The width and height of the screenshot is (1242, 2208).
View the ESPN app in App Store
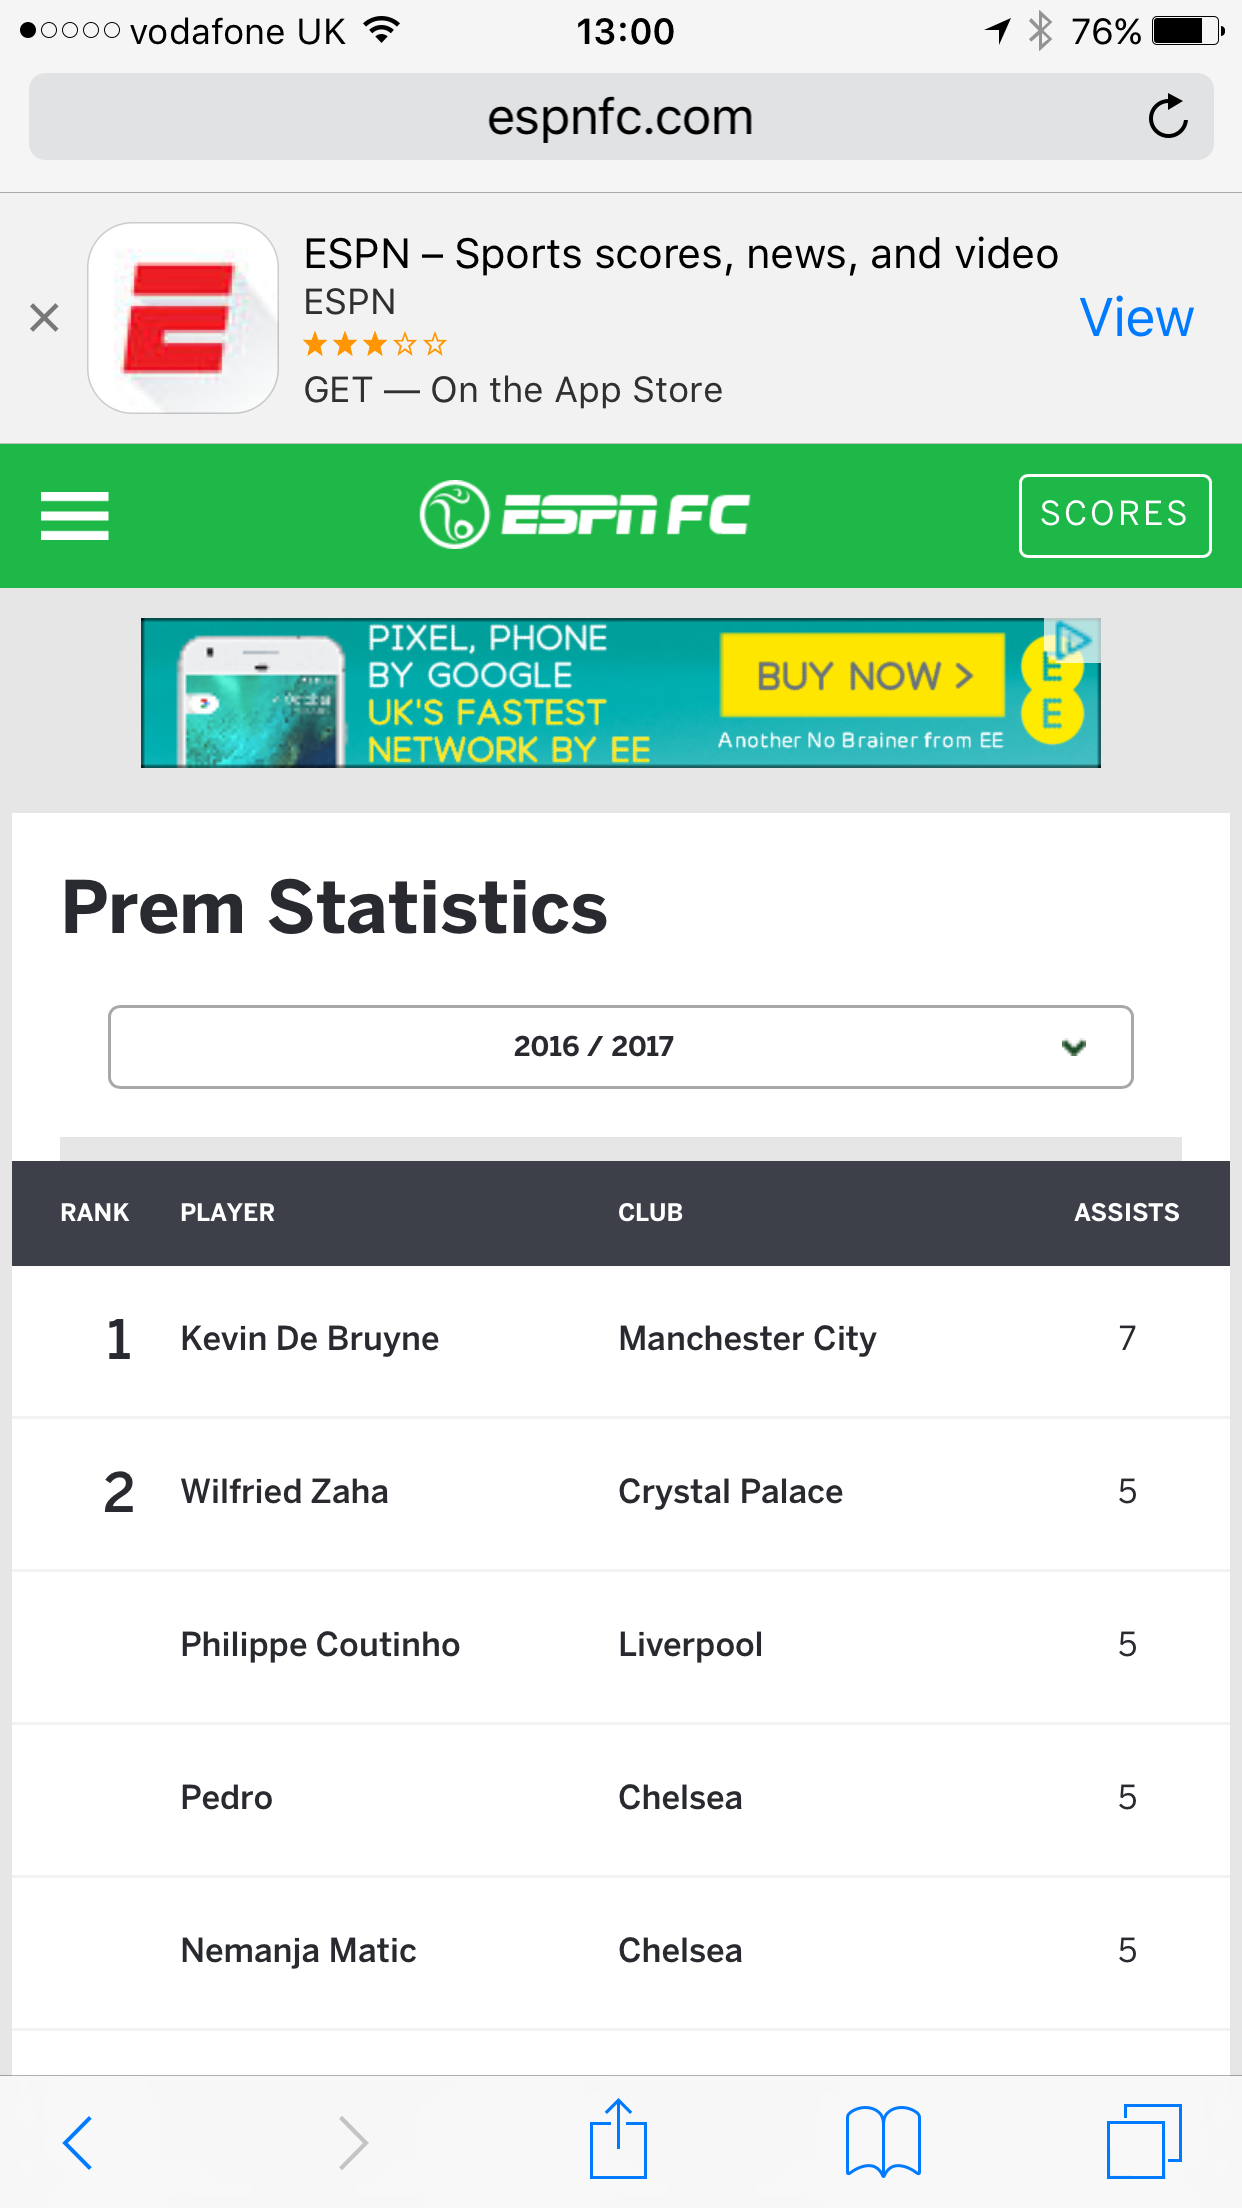[x=1136, y=318]
